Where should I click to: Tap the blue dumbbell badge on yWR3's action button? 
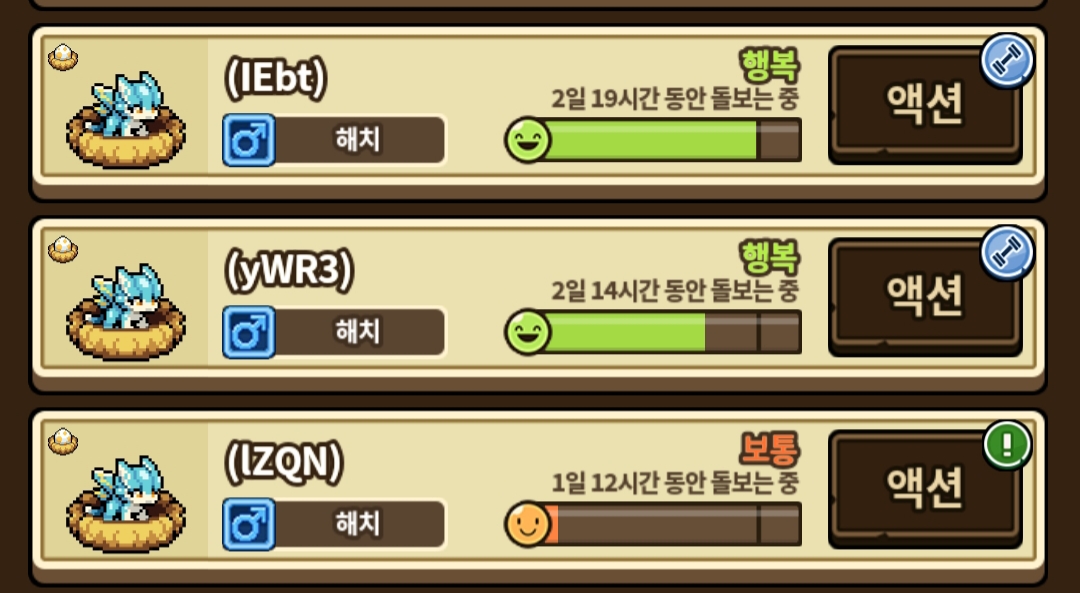coord(1007,253)
